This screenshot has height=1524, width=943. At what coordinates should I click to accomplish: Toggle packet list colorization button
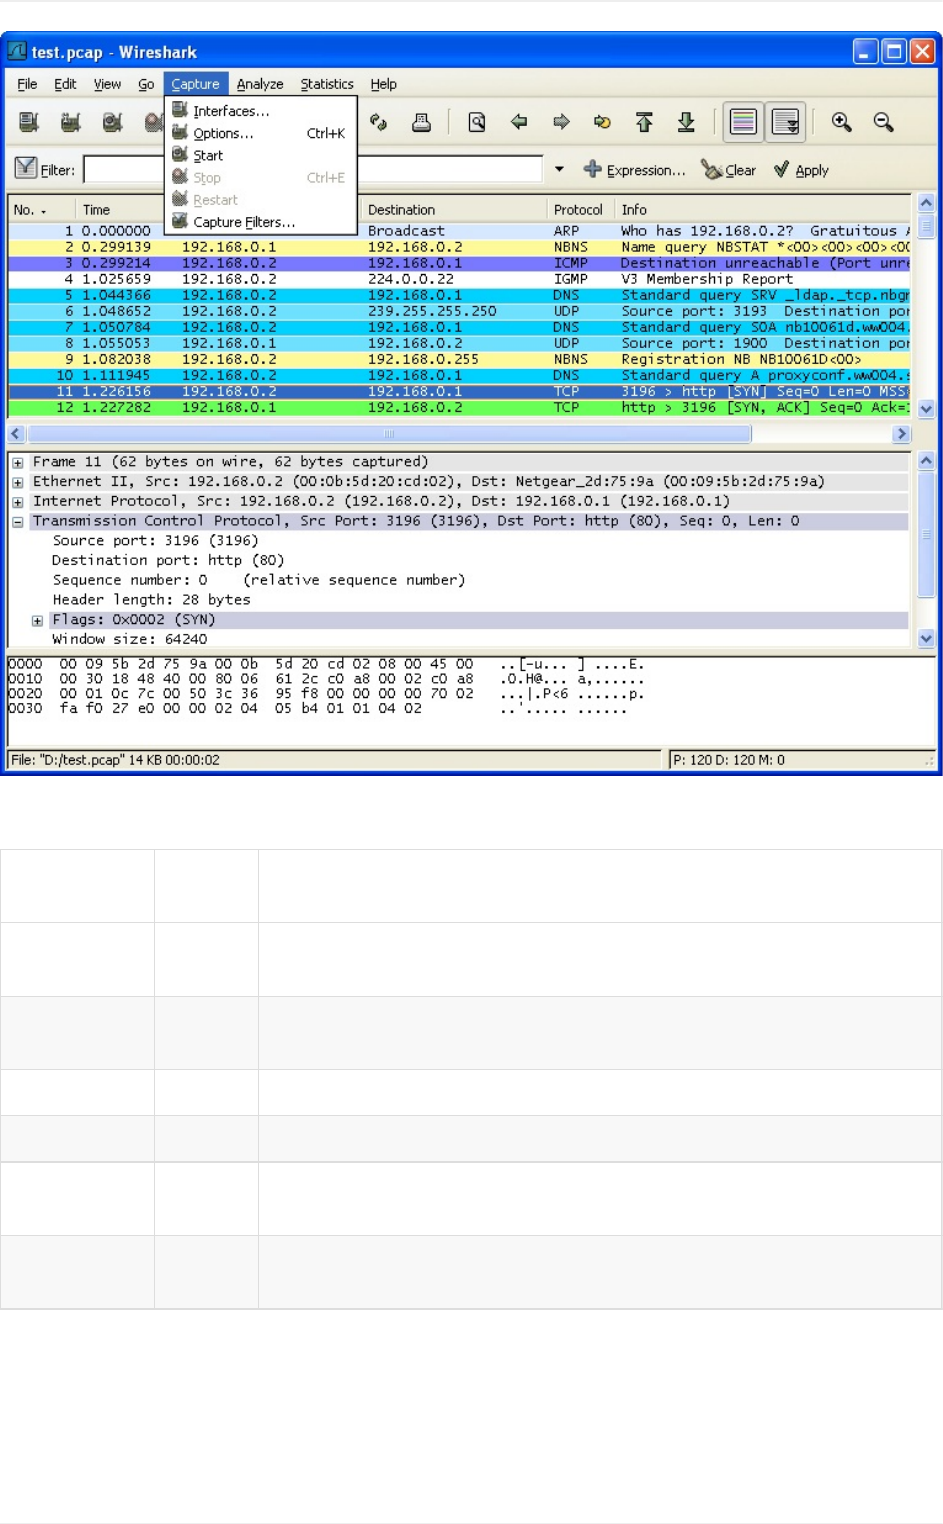pyautogui.click(x=743, y=122)
